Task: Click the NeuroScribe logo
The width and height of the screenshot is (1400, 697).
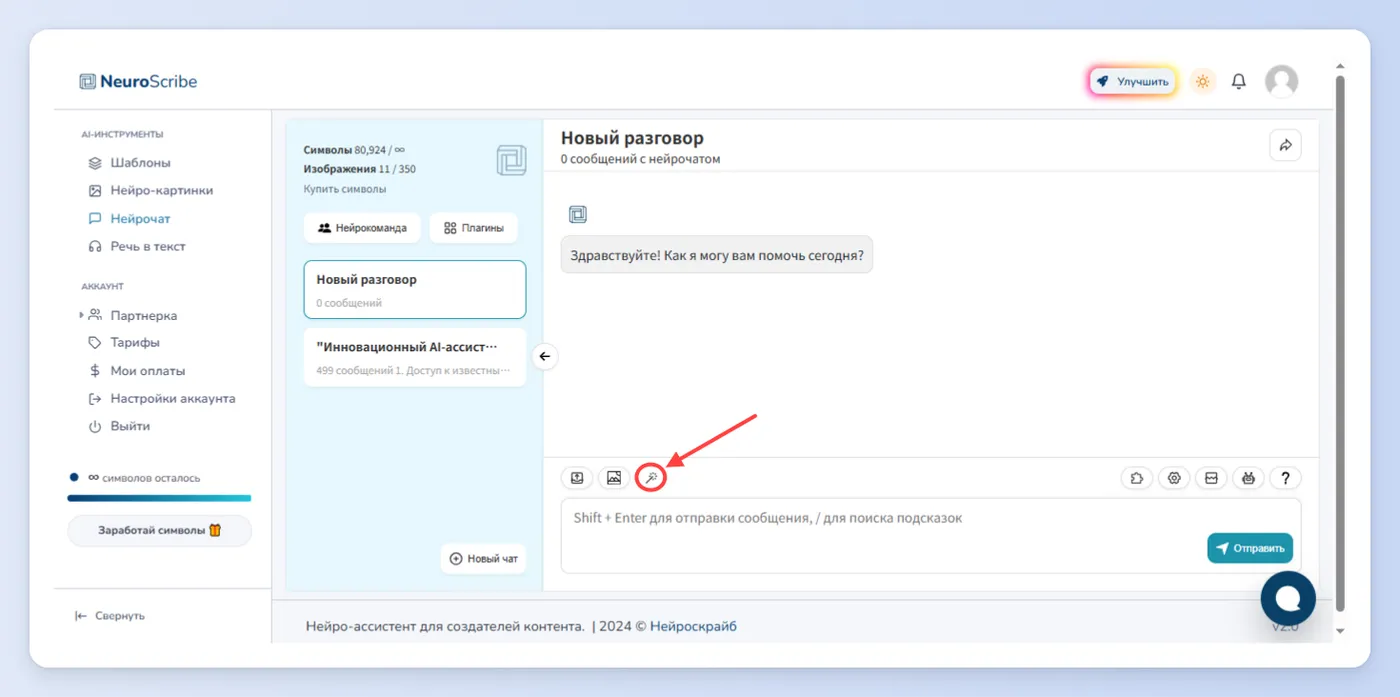Action: point(138,82)
